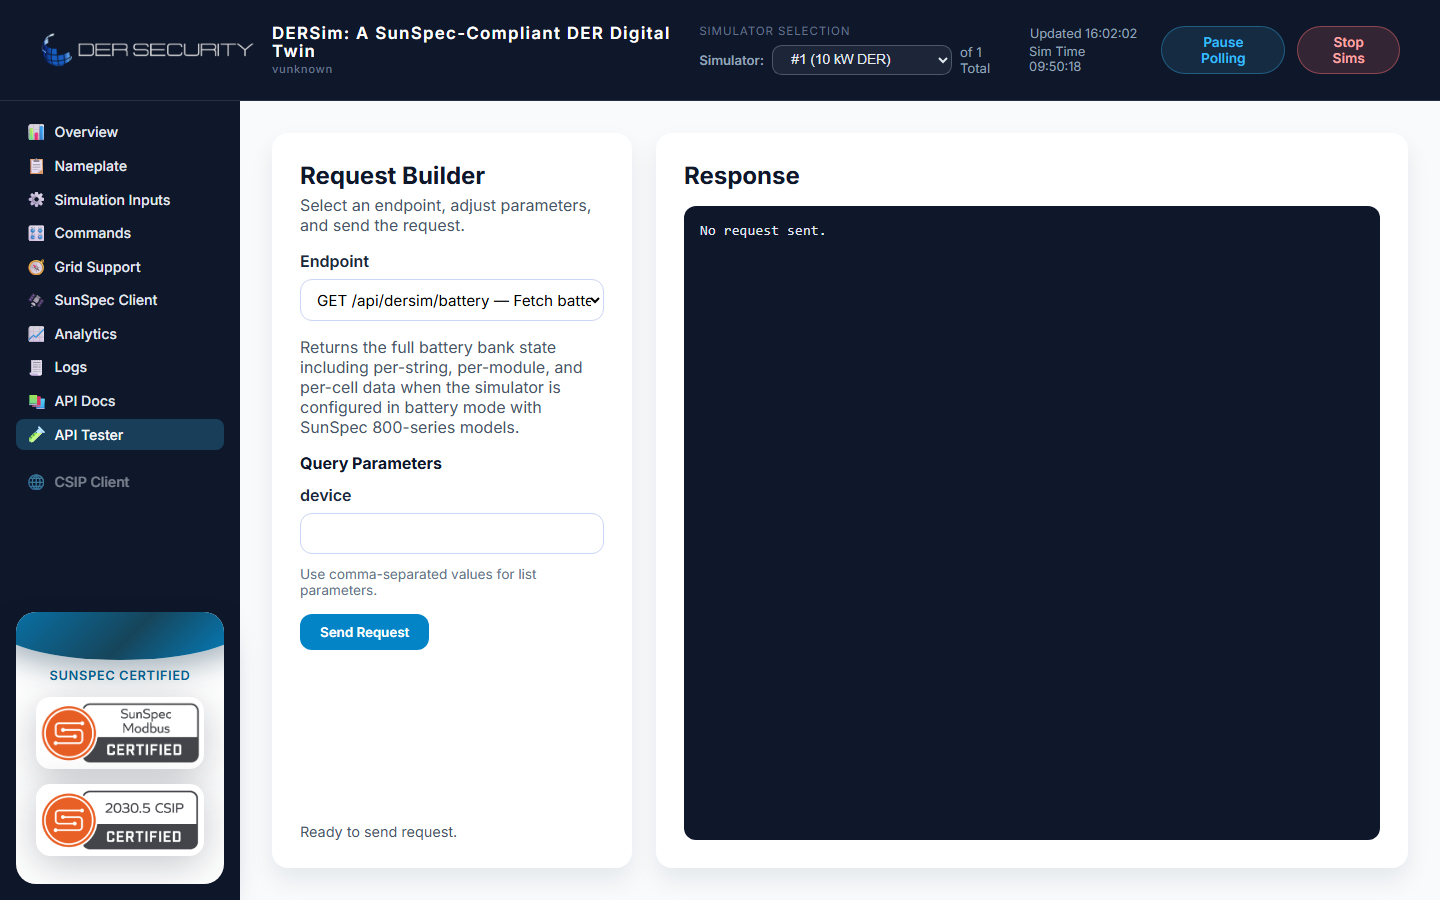This screenshot has height=900, width=1440.
Task: Click the Query Parameters label
Action: [x=371, y=464]
